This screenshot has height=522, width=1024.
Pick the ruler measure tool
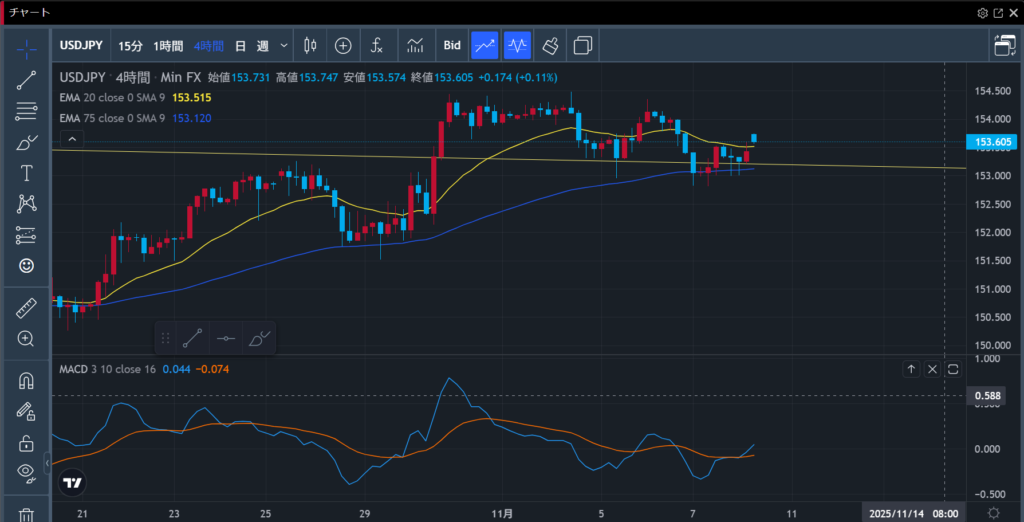[27, 308]
